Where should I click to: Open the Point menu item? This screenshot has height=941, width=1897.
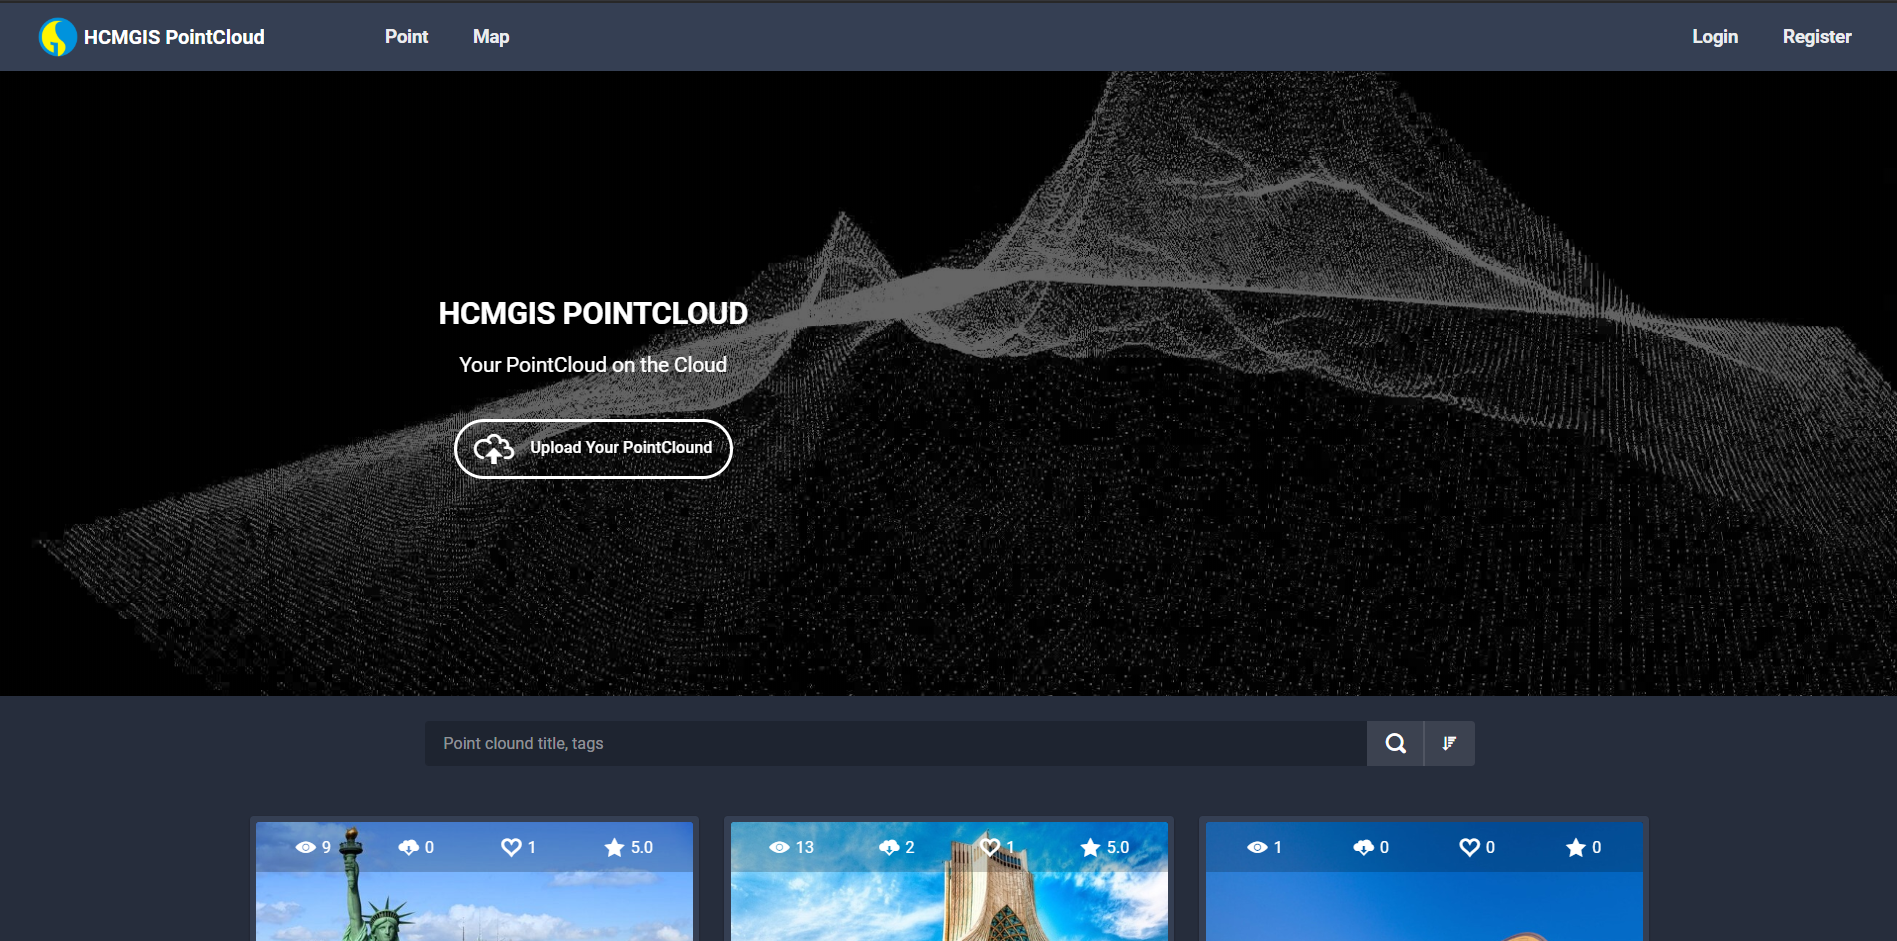[x=406, y=36]
